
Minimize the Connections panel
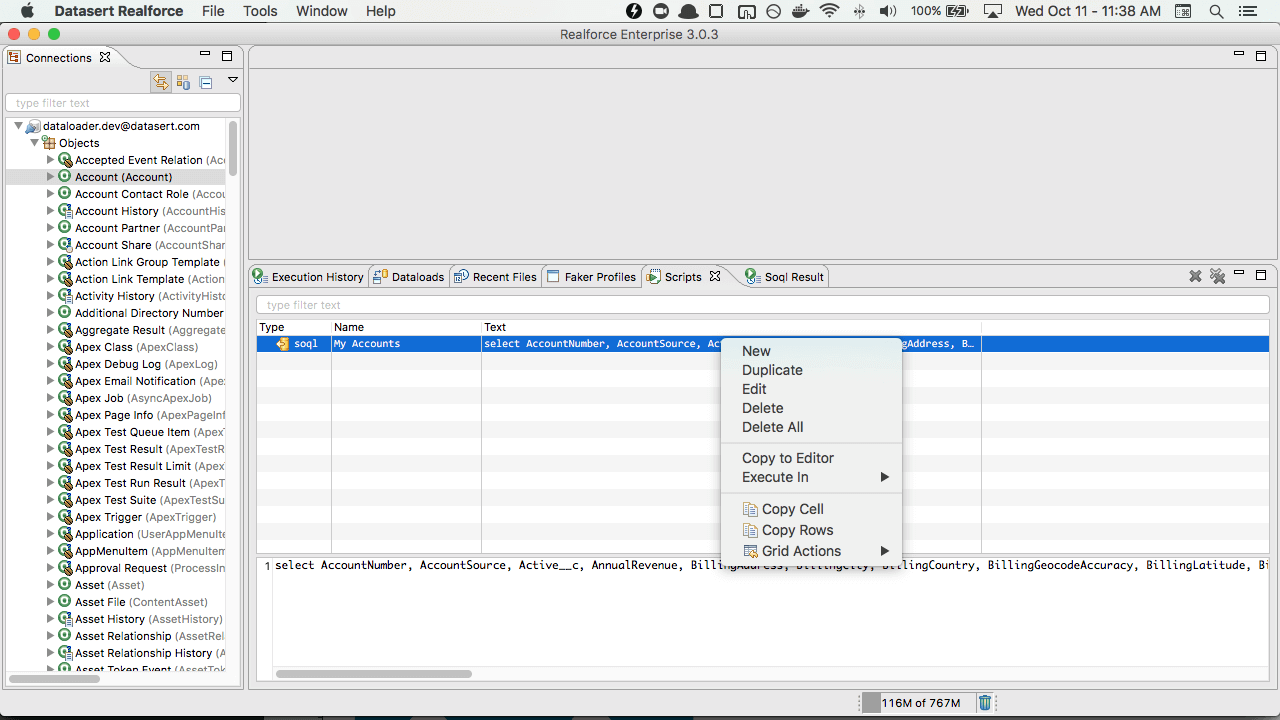coord(205,55)
